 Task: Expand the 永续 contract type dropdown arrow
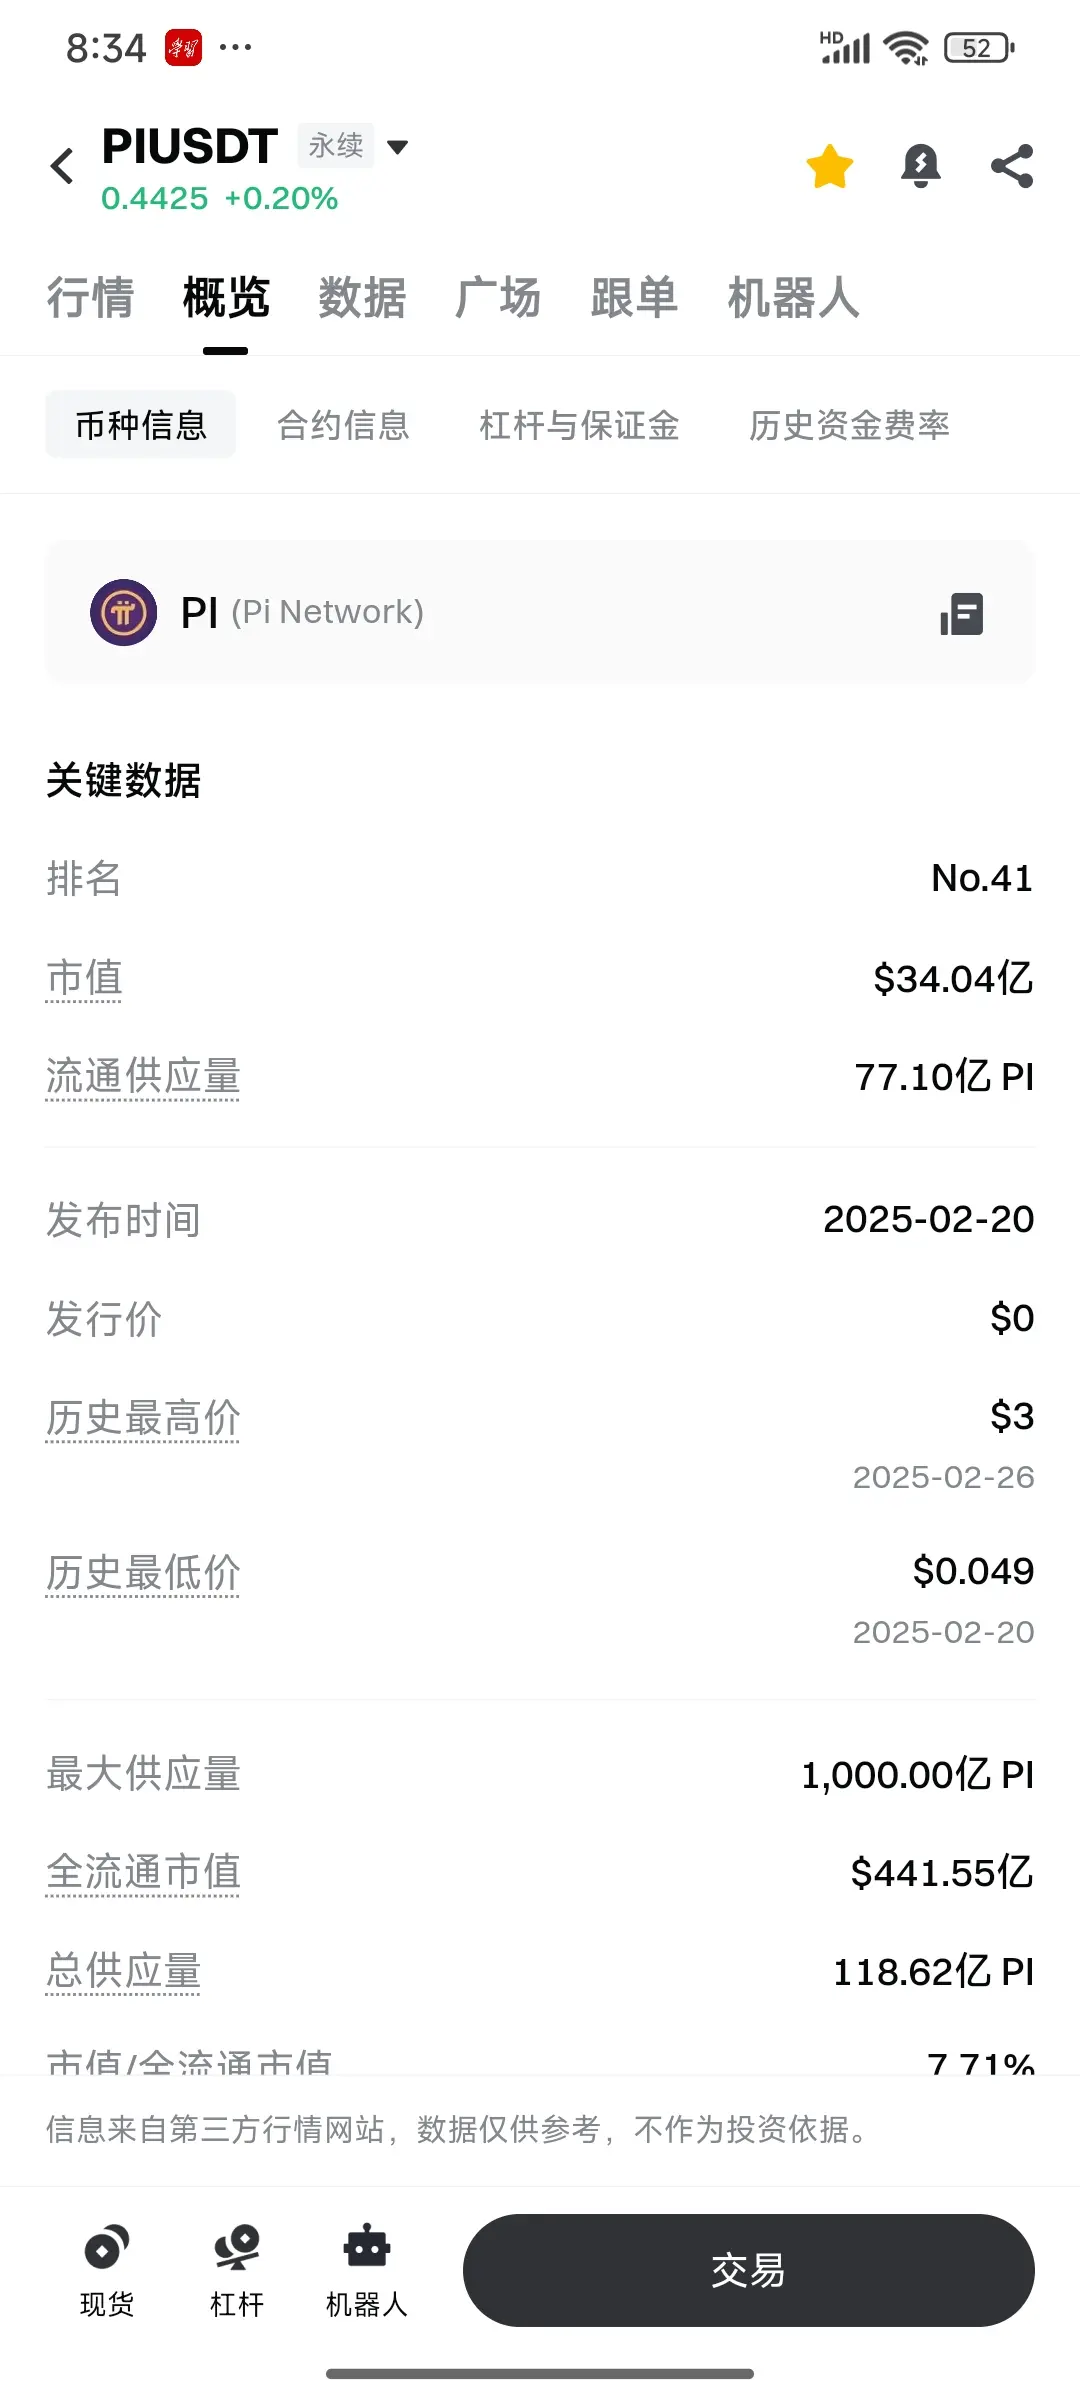coord(398,147)
